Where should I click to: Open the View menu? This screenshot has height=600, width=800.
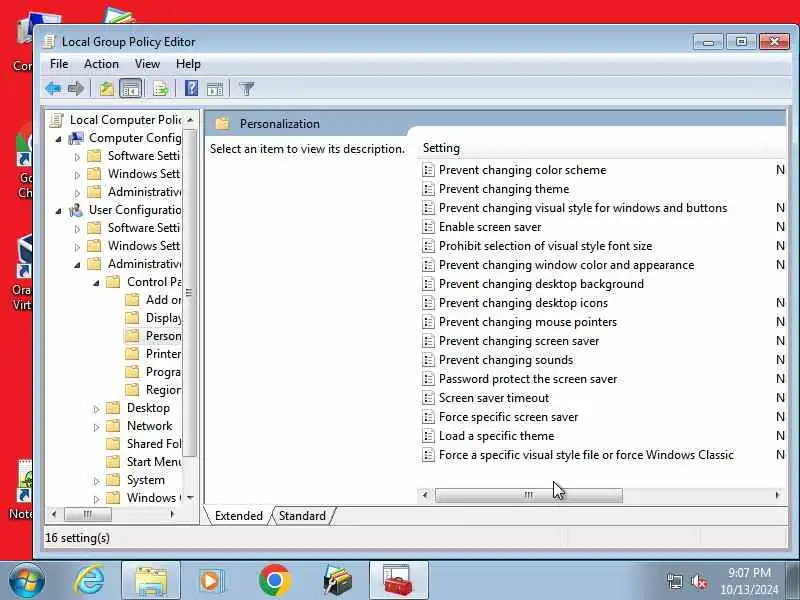[x=147, y=64]
